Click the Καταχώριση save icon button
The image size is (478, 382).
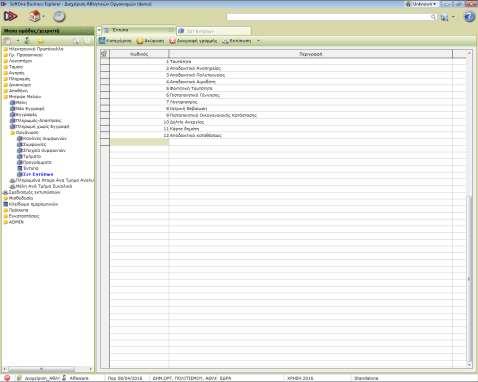point(115,41)
